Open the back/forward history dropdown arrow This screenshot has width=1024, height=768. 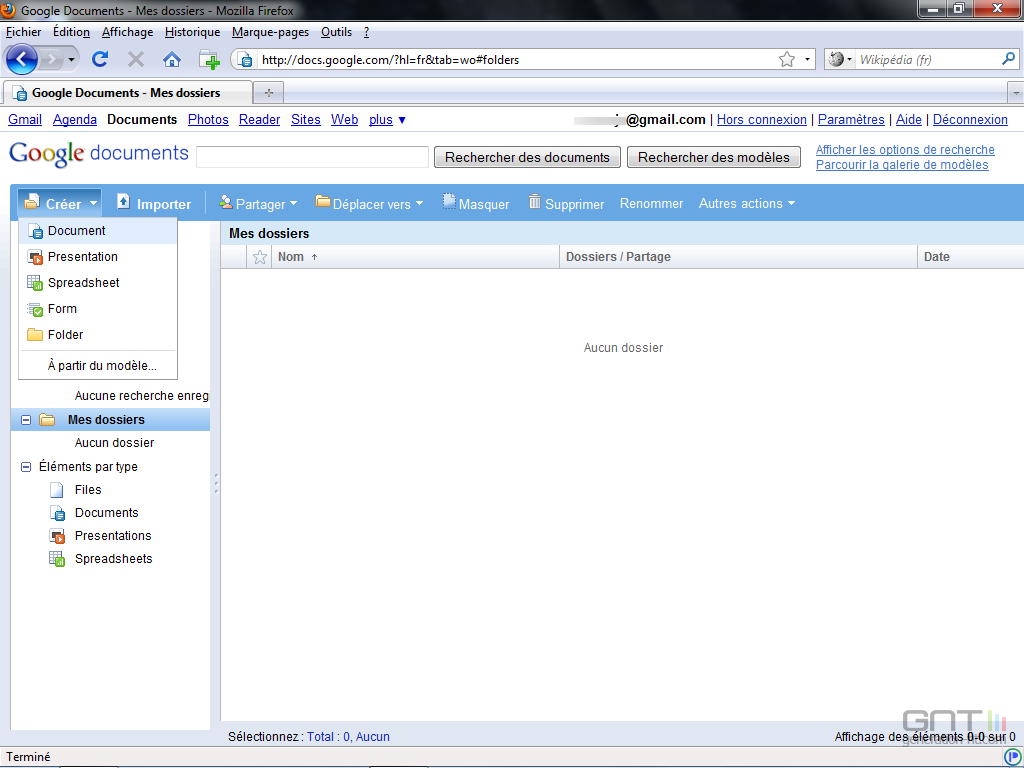pyautogui.click(x=71, y=60)
